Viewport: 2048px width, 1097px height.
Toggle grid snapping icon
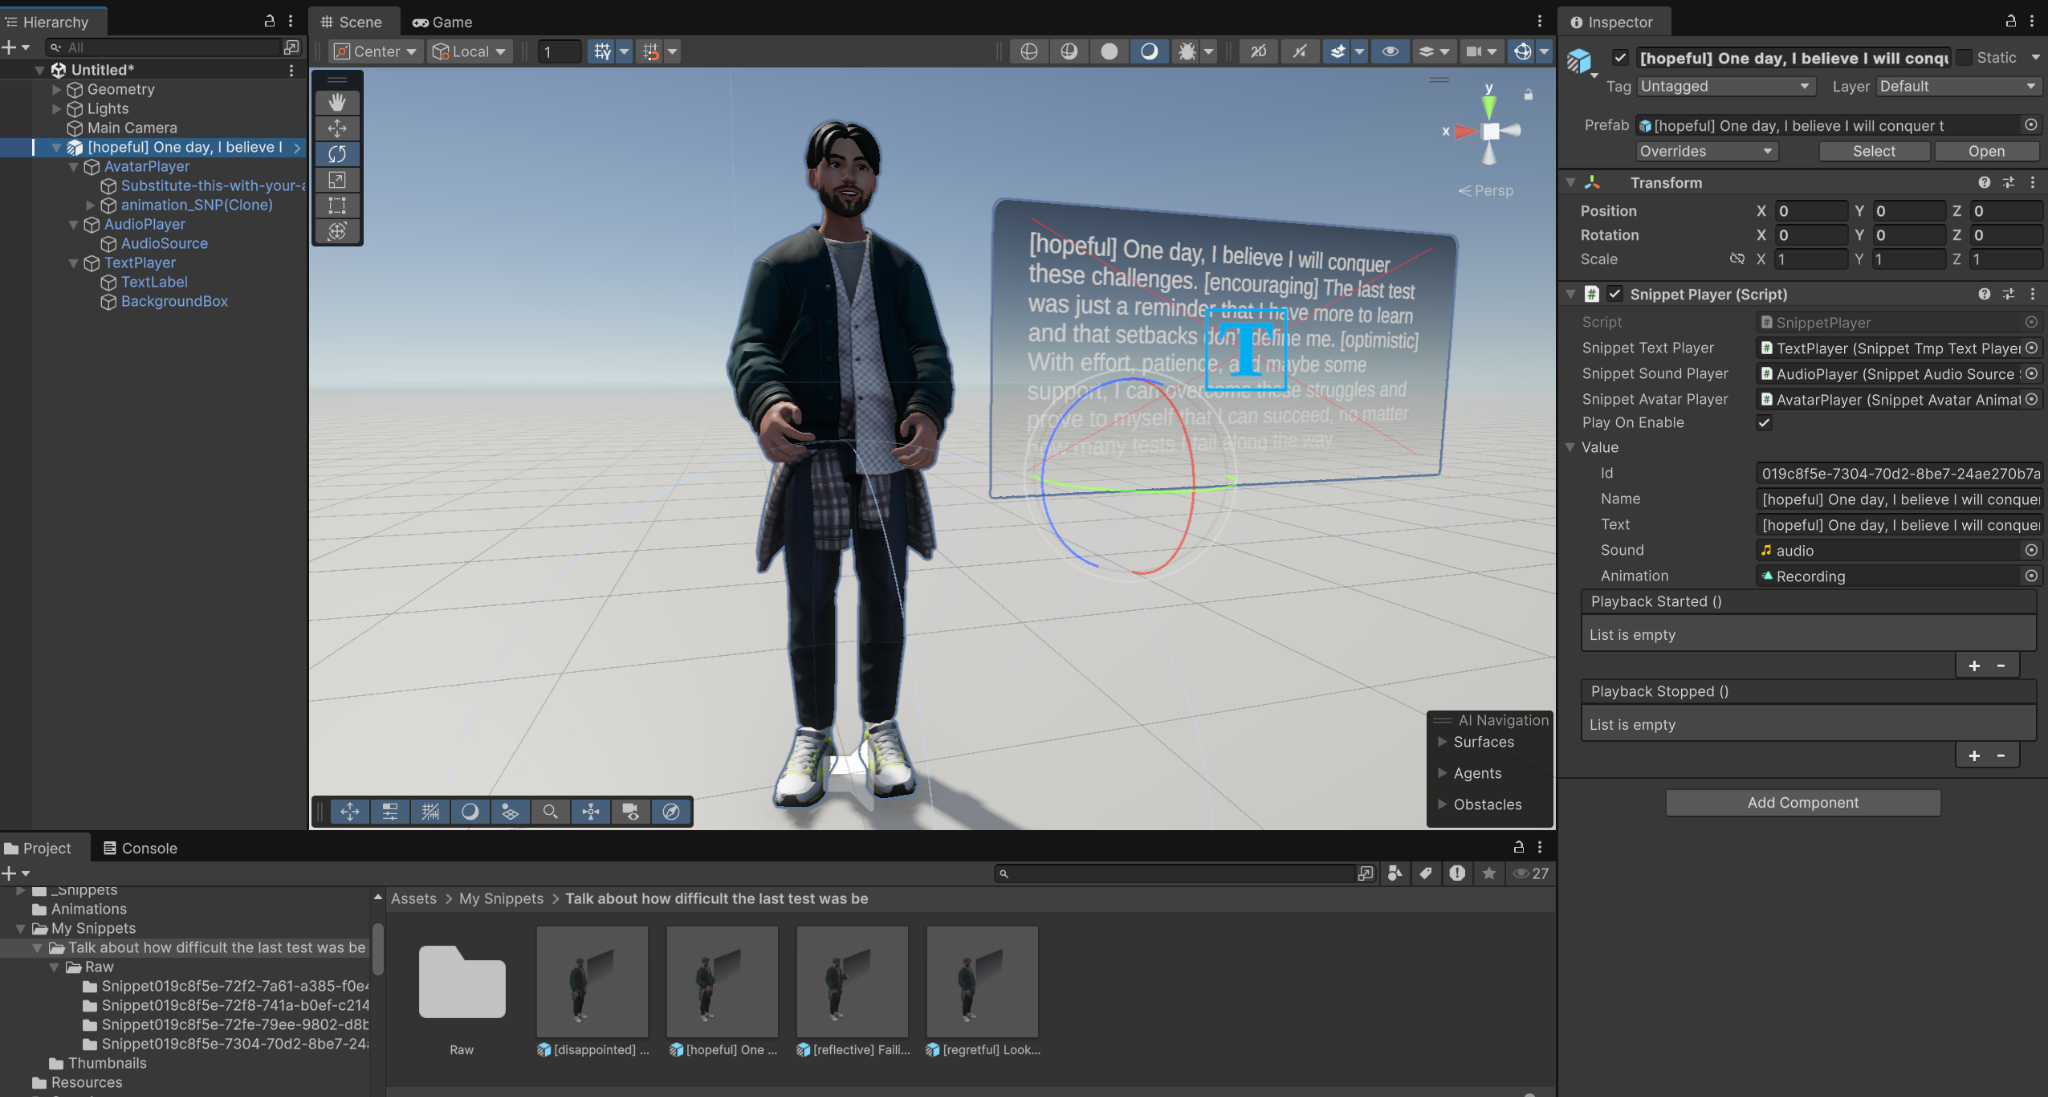point(602,51)
